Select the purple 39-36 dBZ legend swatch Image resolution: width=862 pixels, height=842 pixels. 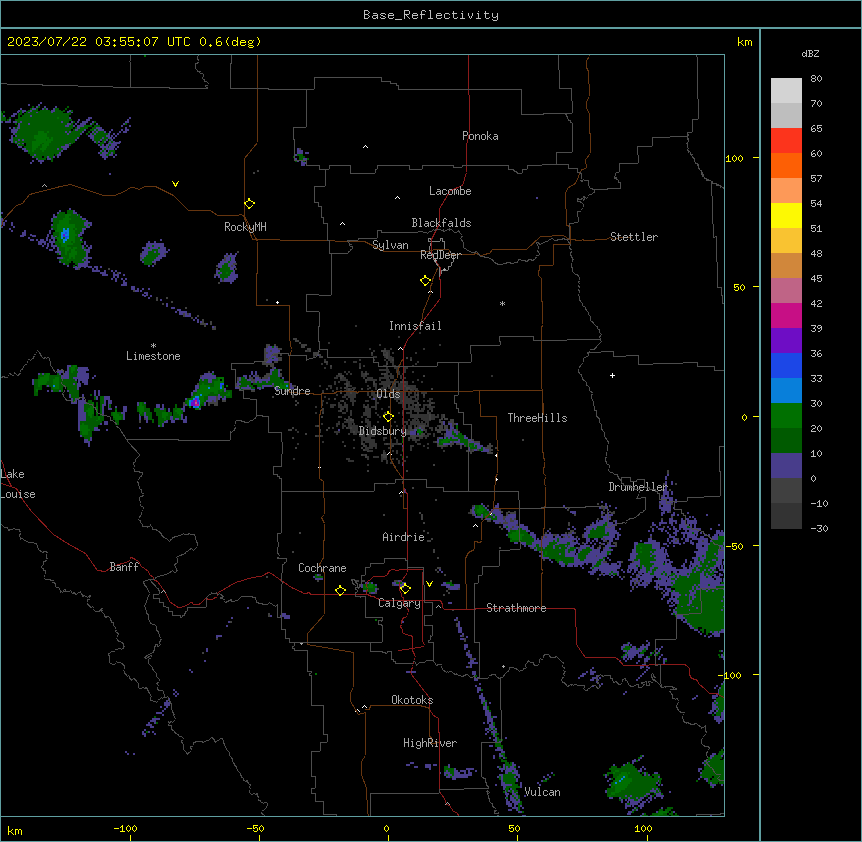point(786,341)
